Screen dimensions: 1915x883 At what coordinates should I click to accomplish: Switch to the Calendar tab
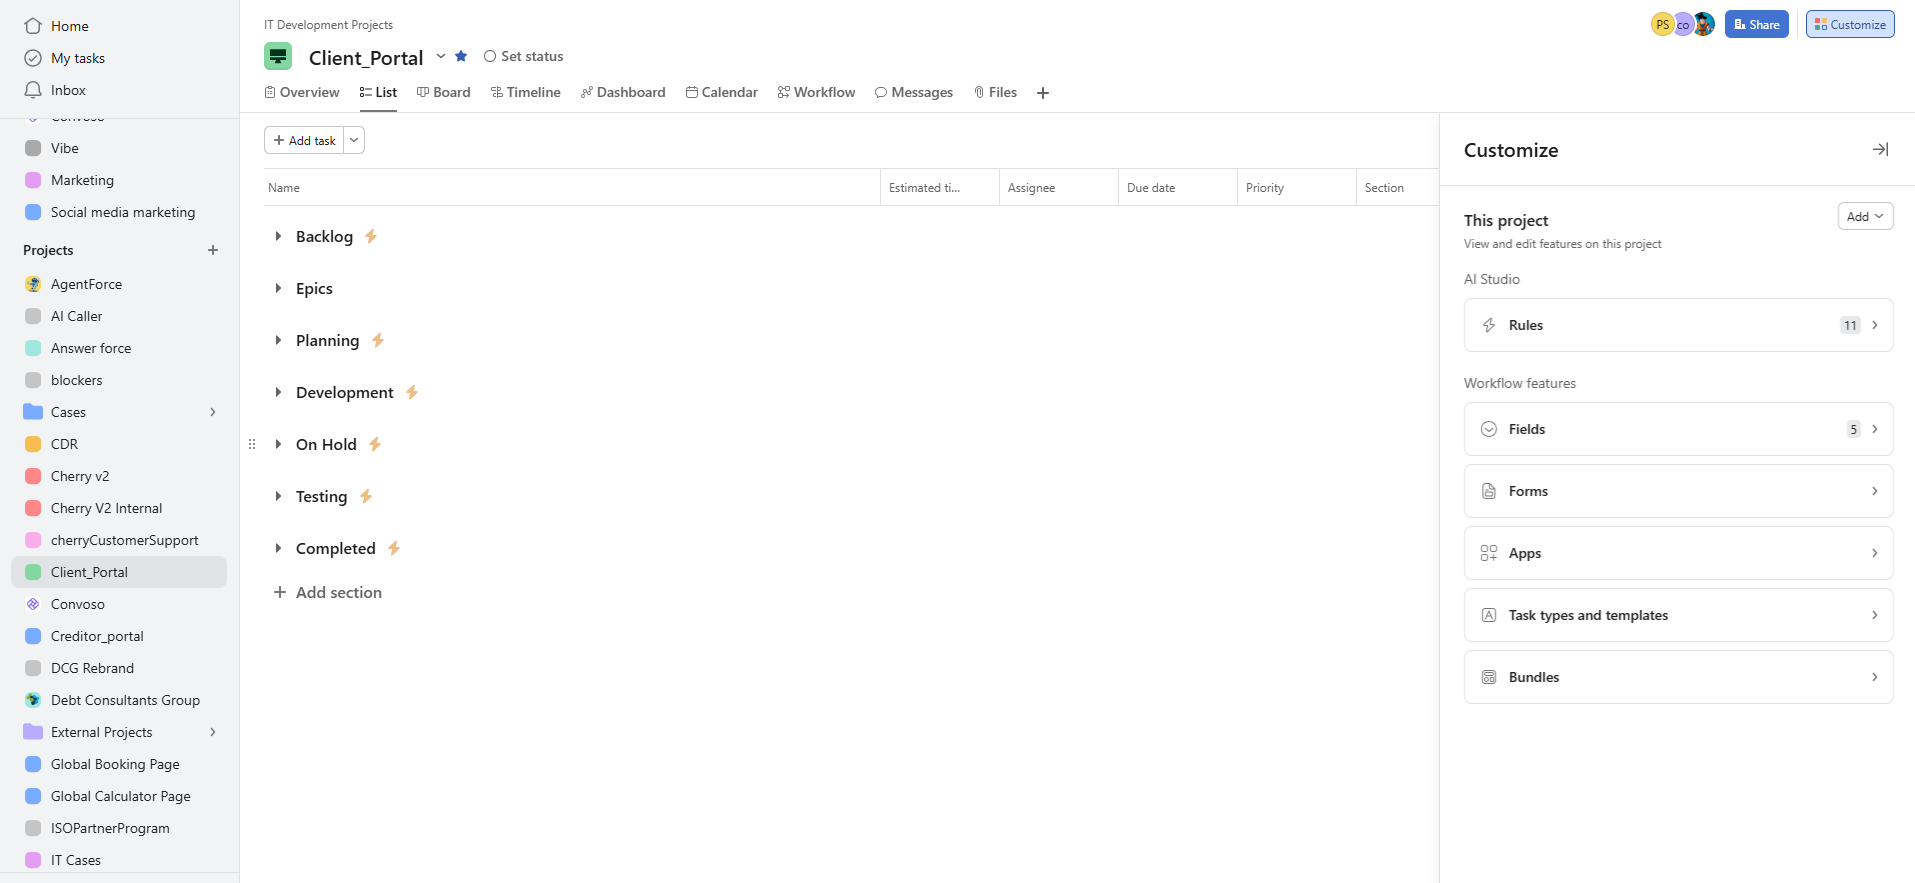(722, 92)
